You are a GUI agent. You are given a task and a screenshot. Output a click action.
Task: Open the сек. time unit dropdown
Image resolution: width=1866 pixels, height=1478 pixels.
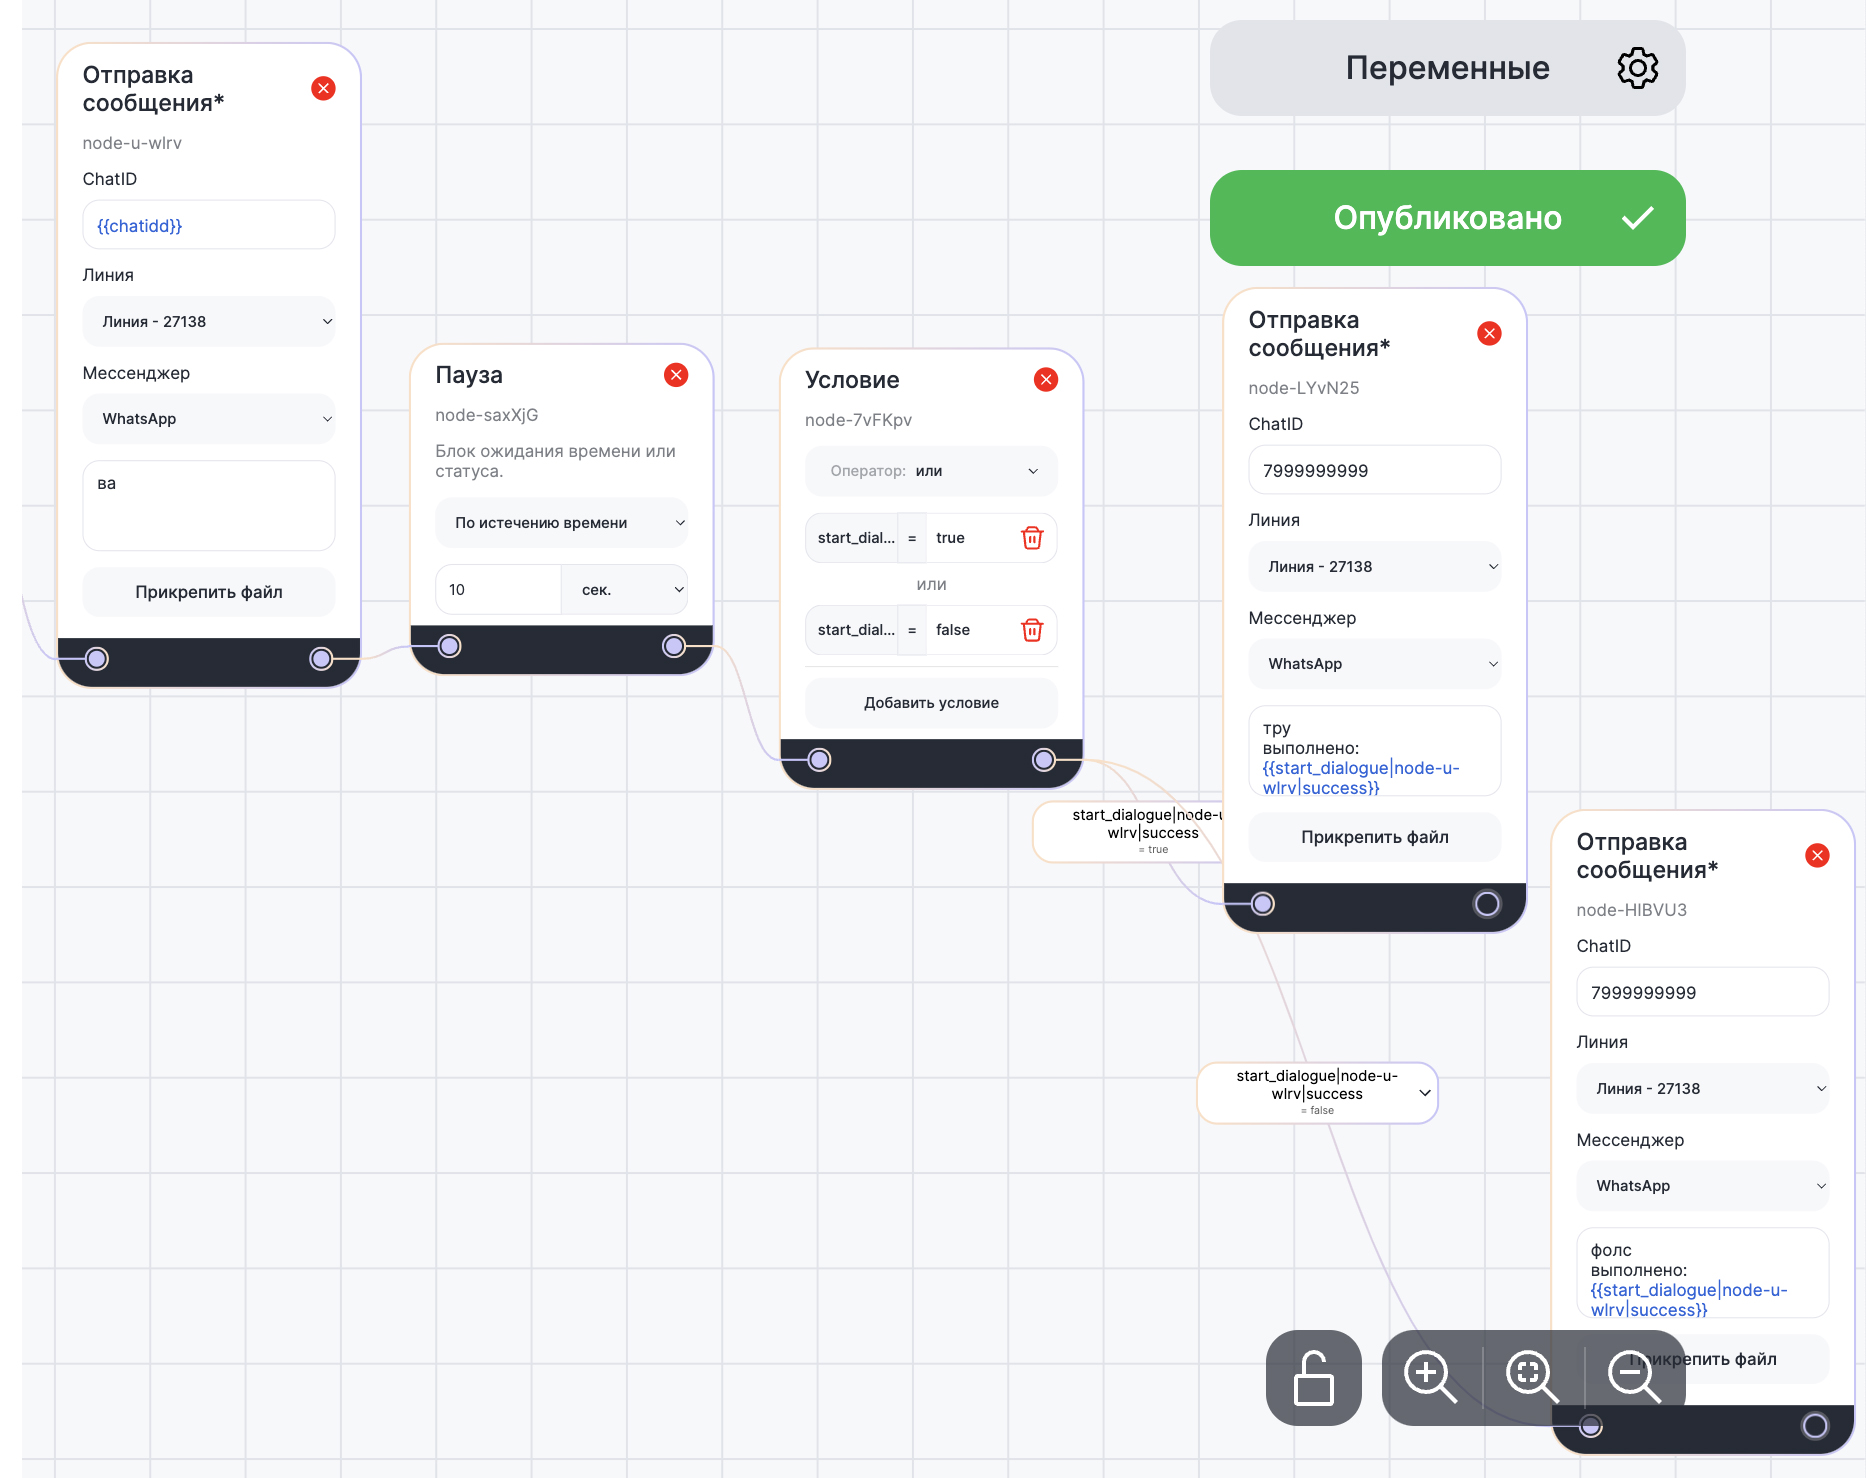coord(625,590)
